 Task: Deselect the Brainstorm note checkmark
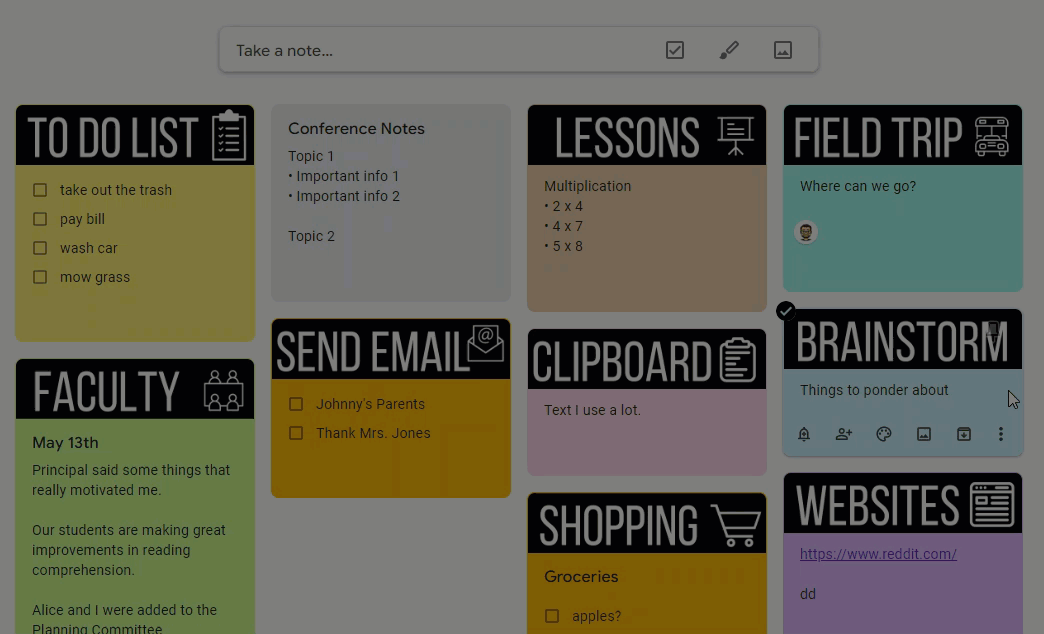(786, 311)
